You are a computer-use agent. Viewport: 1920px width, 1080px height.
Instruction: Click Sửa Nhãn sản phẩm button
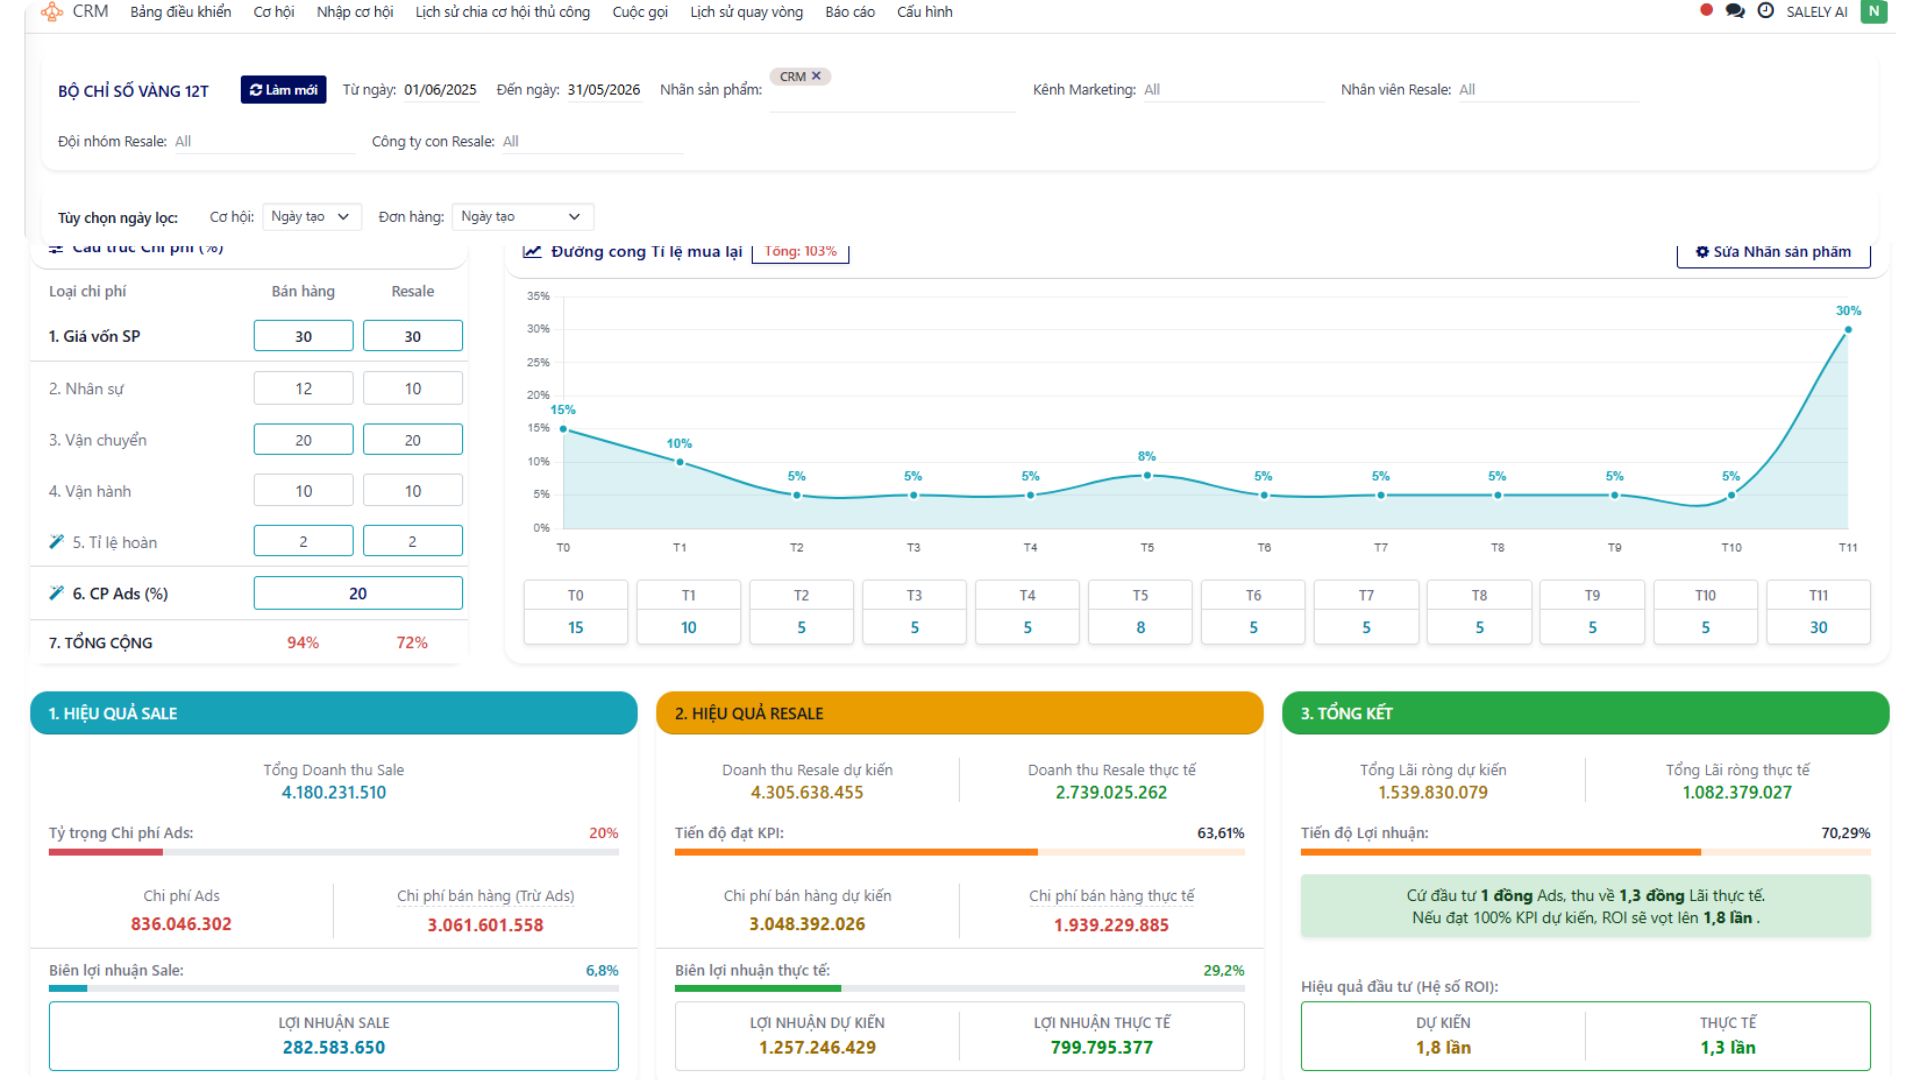click(x=1773, y=252)
